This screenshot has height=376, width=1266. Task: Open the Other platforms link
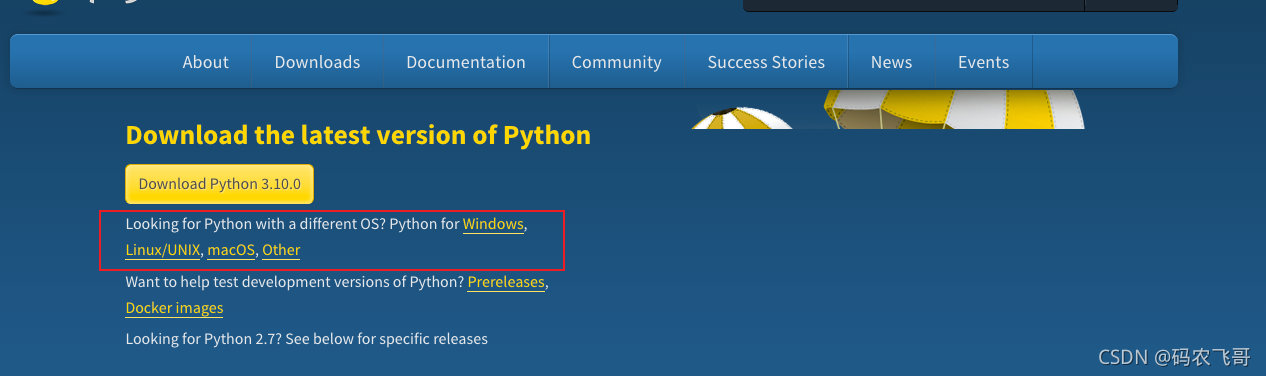tap(281, 250)
